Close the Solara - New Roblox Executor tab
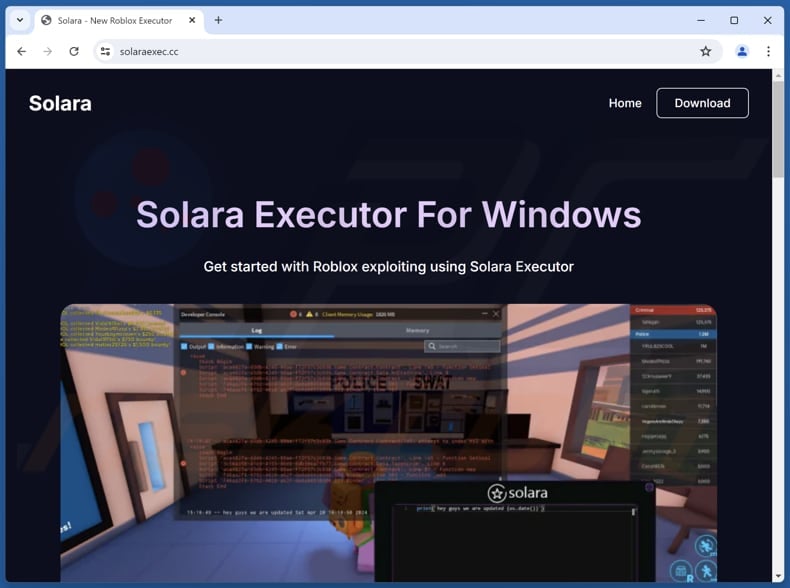Viewport: 790px width, 588px height. coord(192,20)
